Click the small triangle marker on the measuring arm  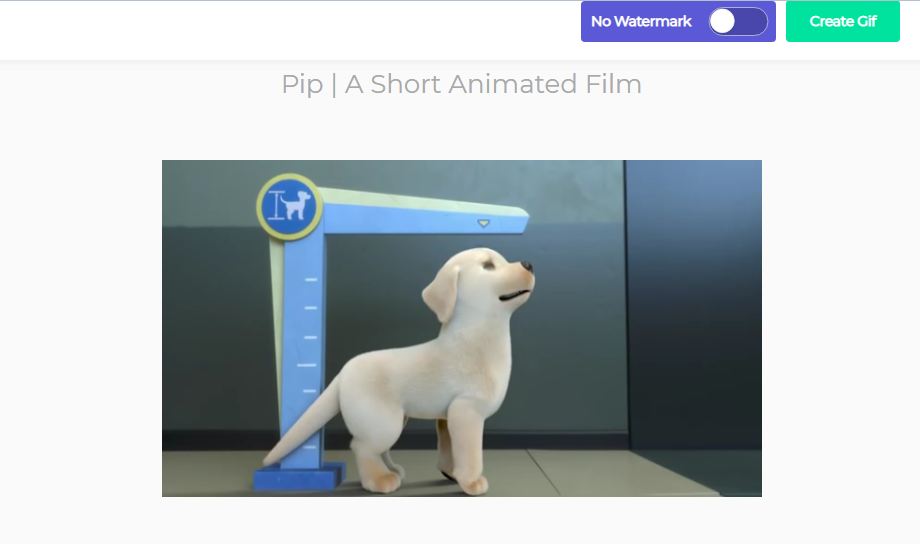483,223
